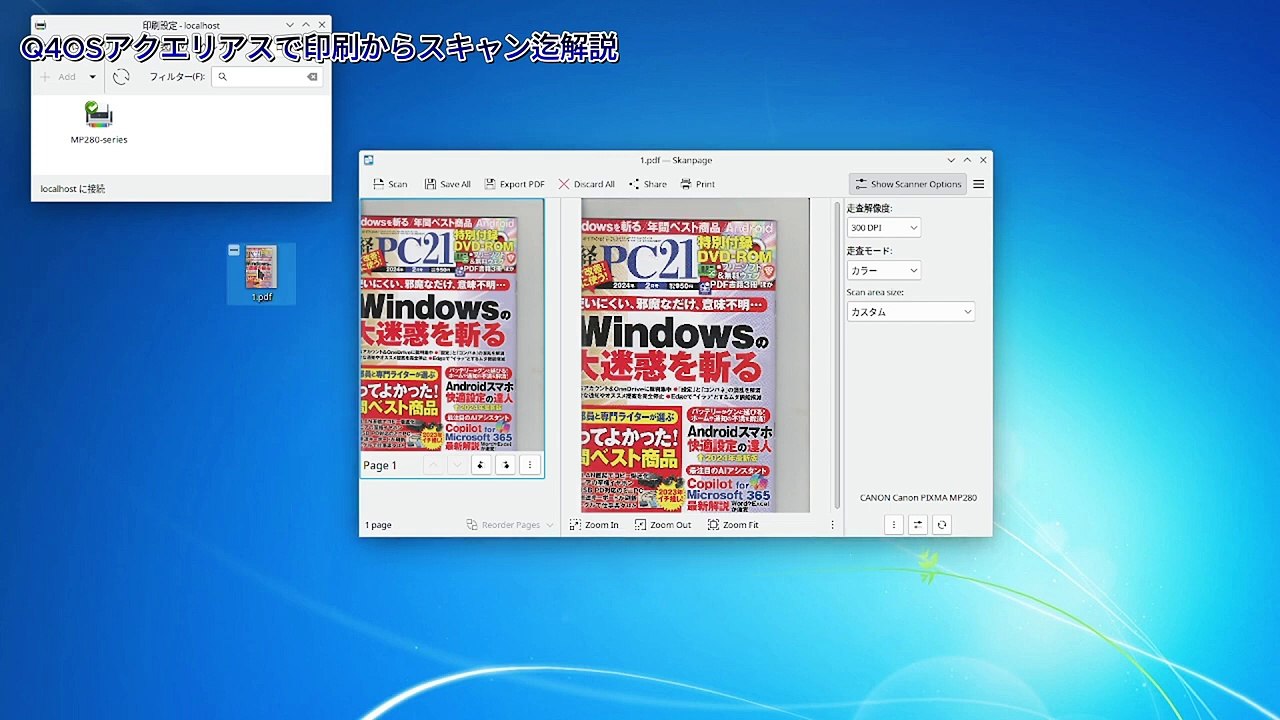The height and width of the screenshot is (720, 1280).
Task: Reload the scanner devices list
Action: coord(942,524)
